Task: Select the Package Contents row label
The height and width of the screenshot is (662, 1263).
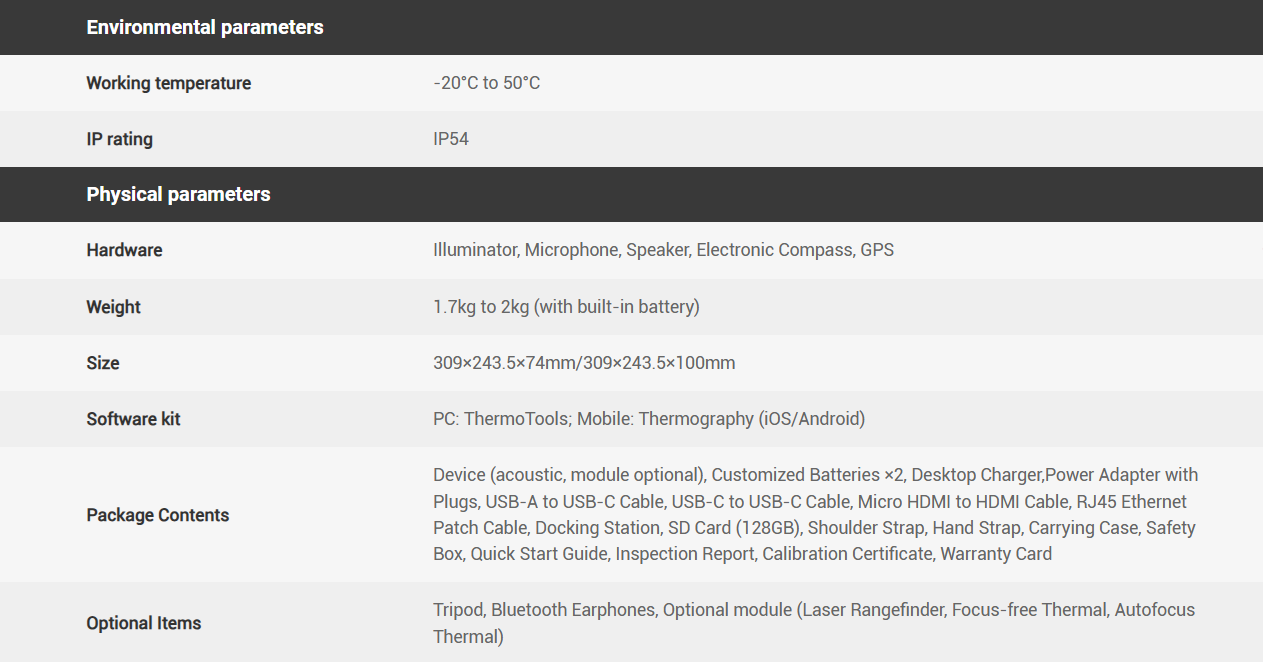Action: [158, 515]
